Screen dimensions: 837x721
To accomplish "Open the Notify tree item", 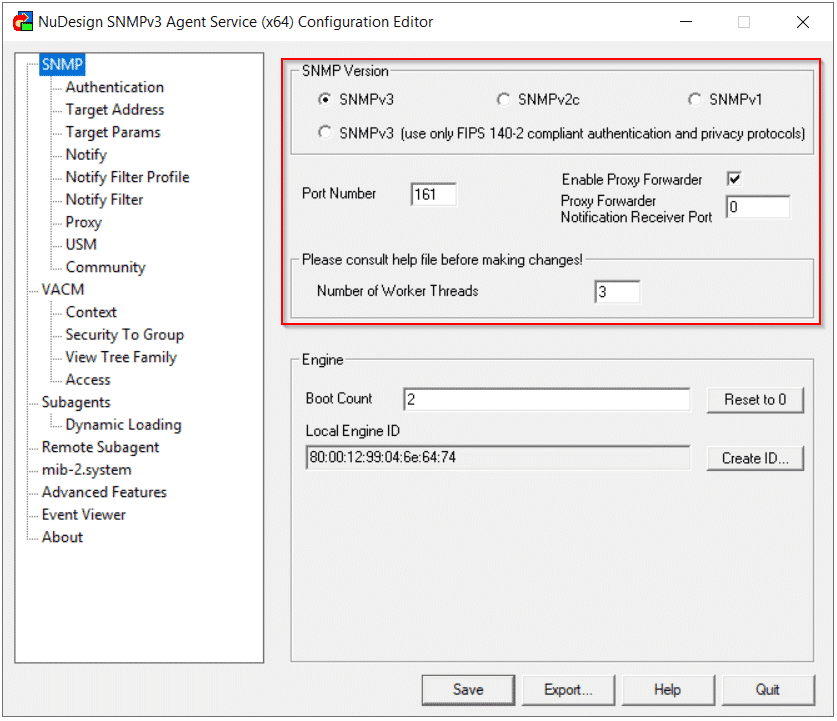I will coord(86,154).
